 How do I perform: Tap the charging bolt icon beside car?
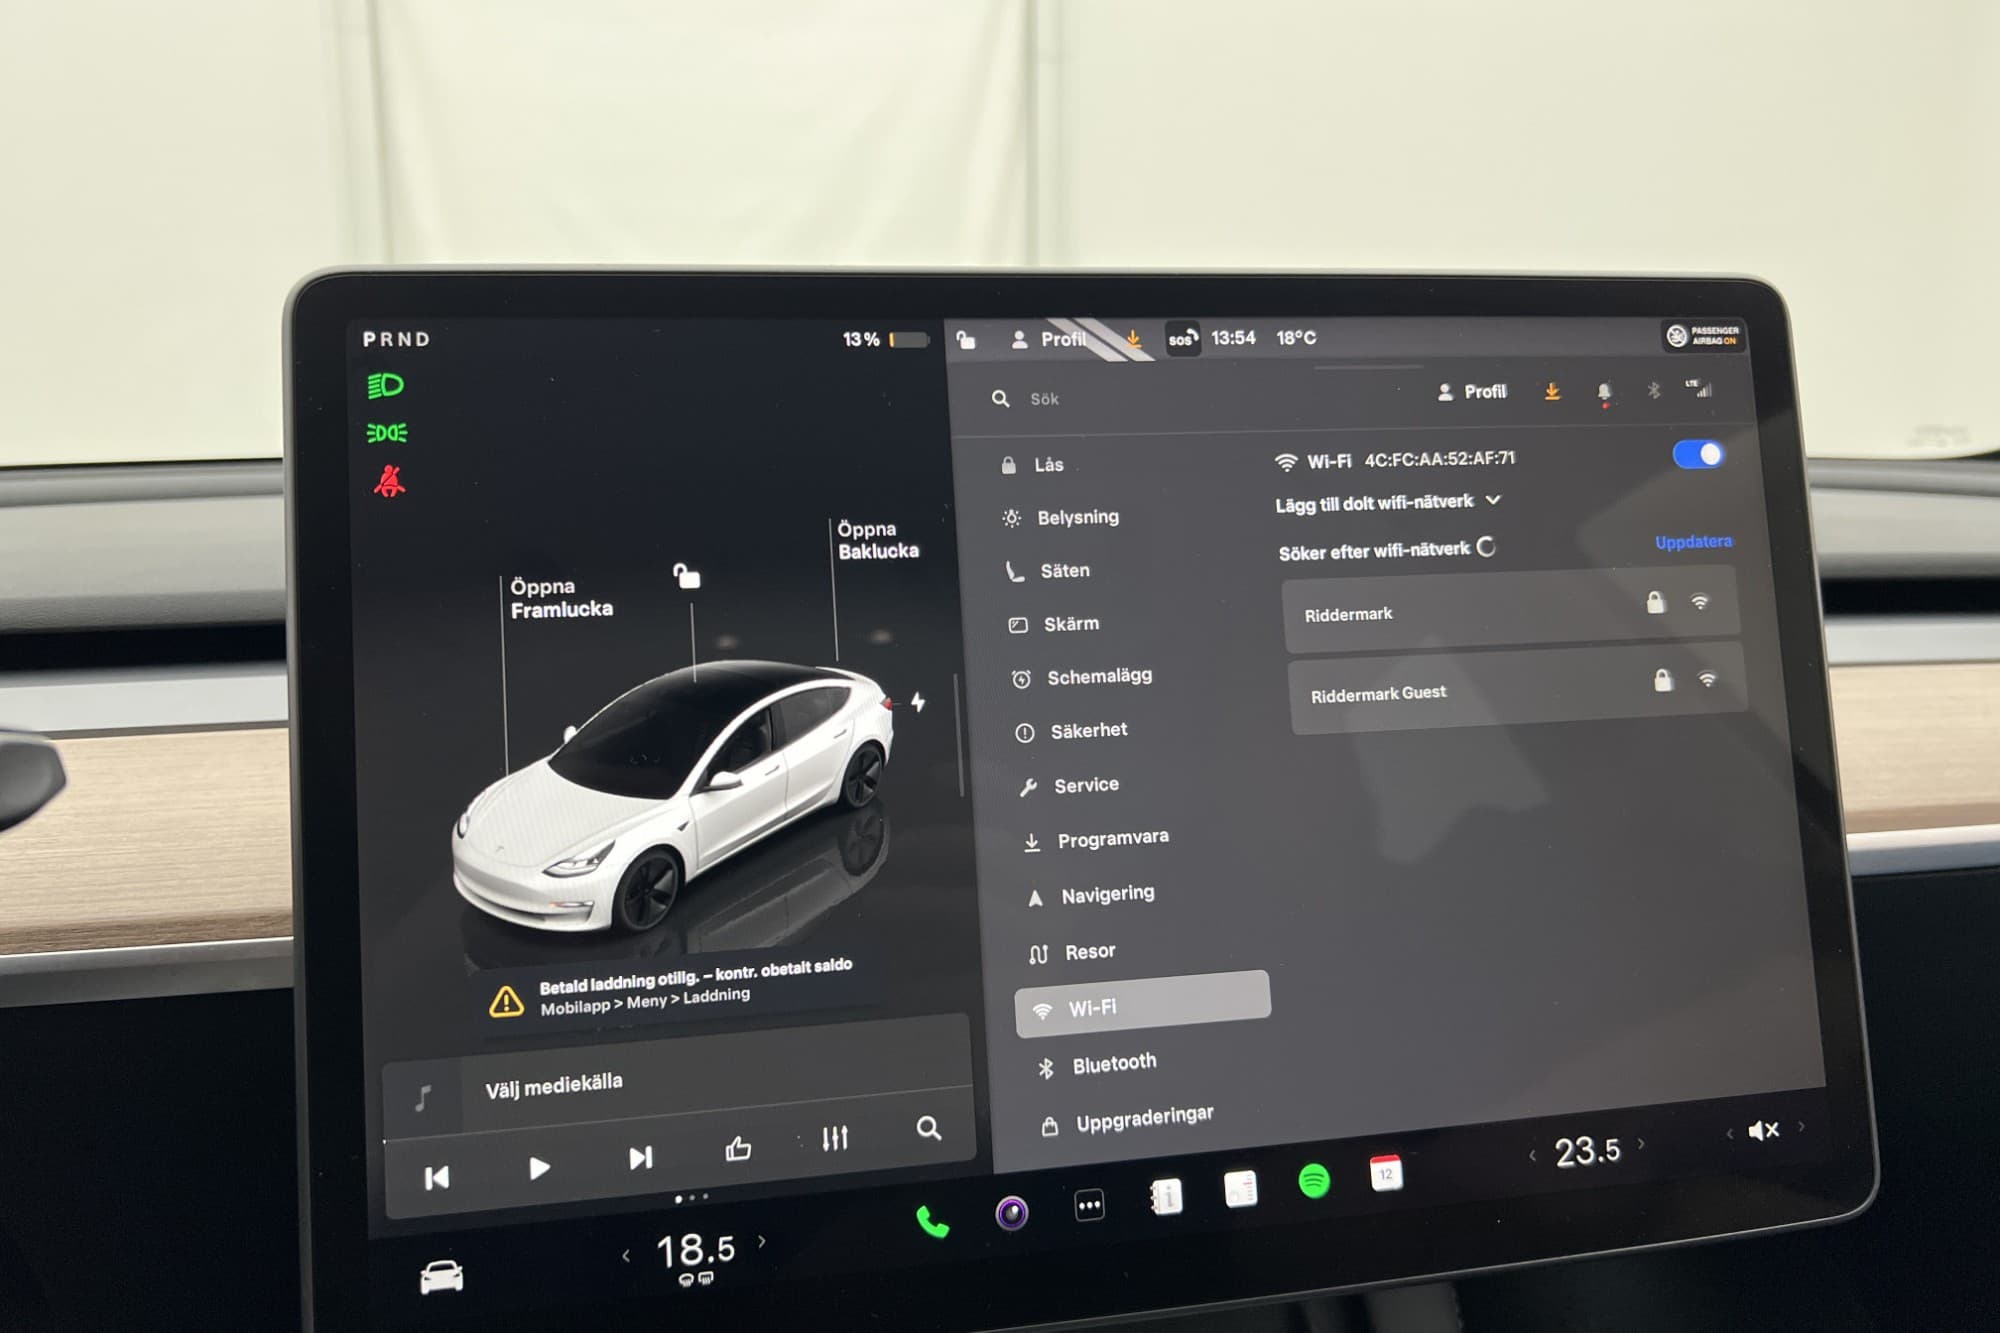coord(918,702)
